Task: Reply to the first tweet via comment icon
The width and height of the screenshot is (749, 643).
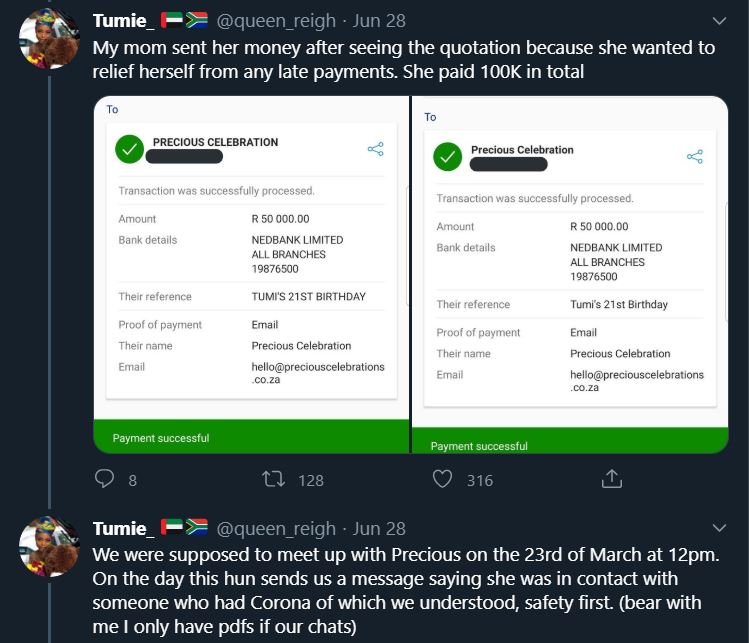Action: coord(105,479)
